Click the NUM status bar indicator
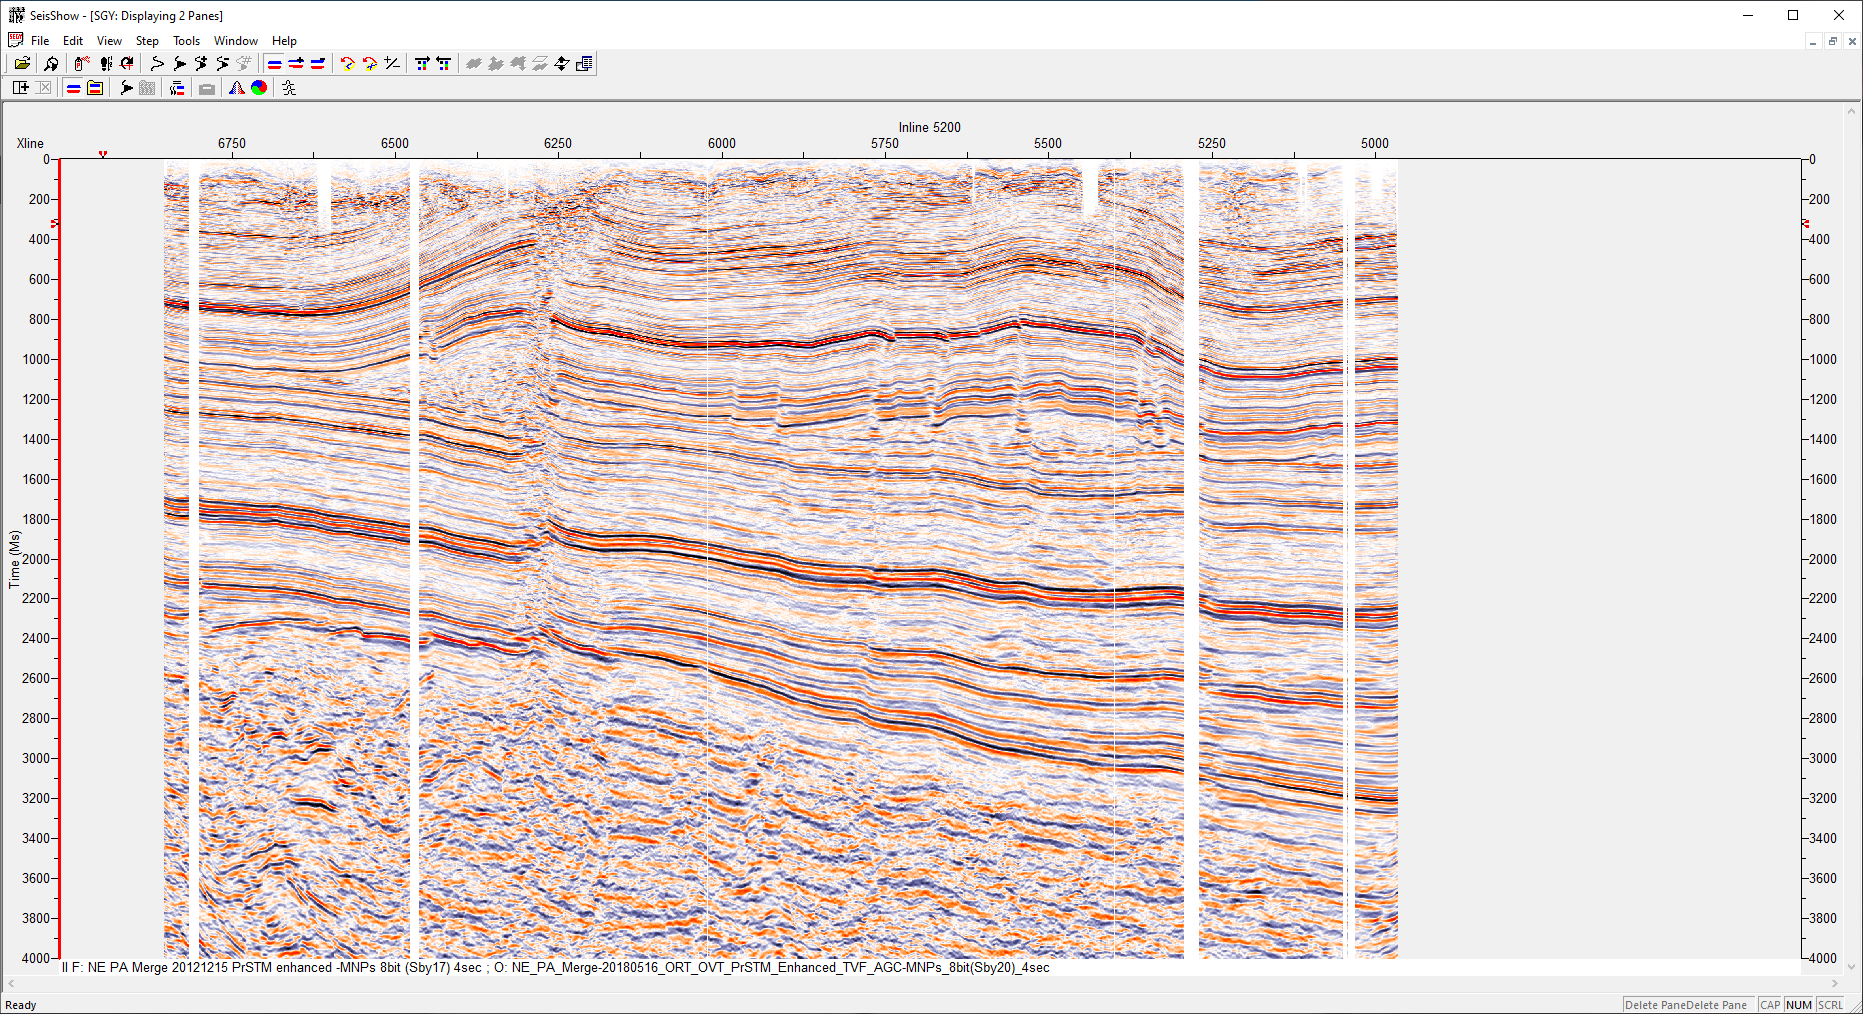The width and height of the screenshot is (1863, 1014). [1799, 1005]
